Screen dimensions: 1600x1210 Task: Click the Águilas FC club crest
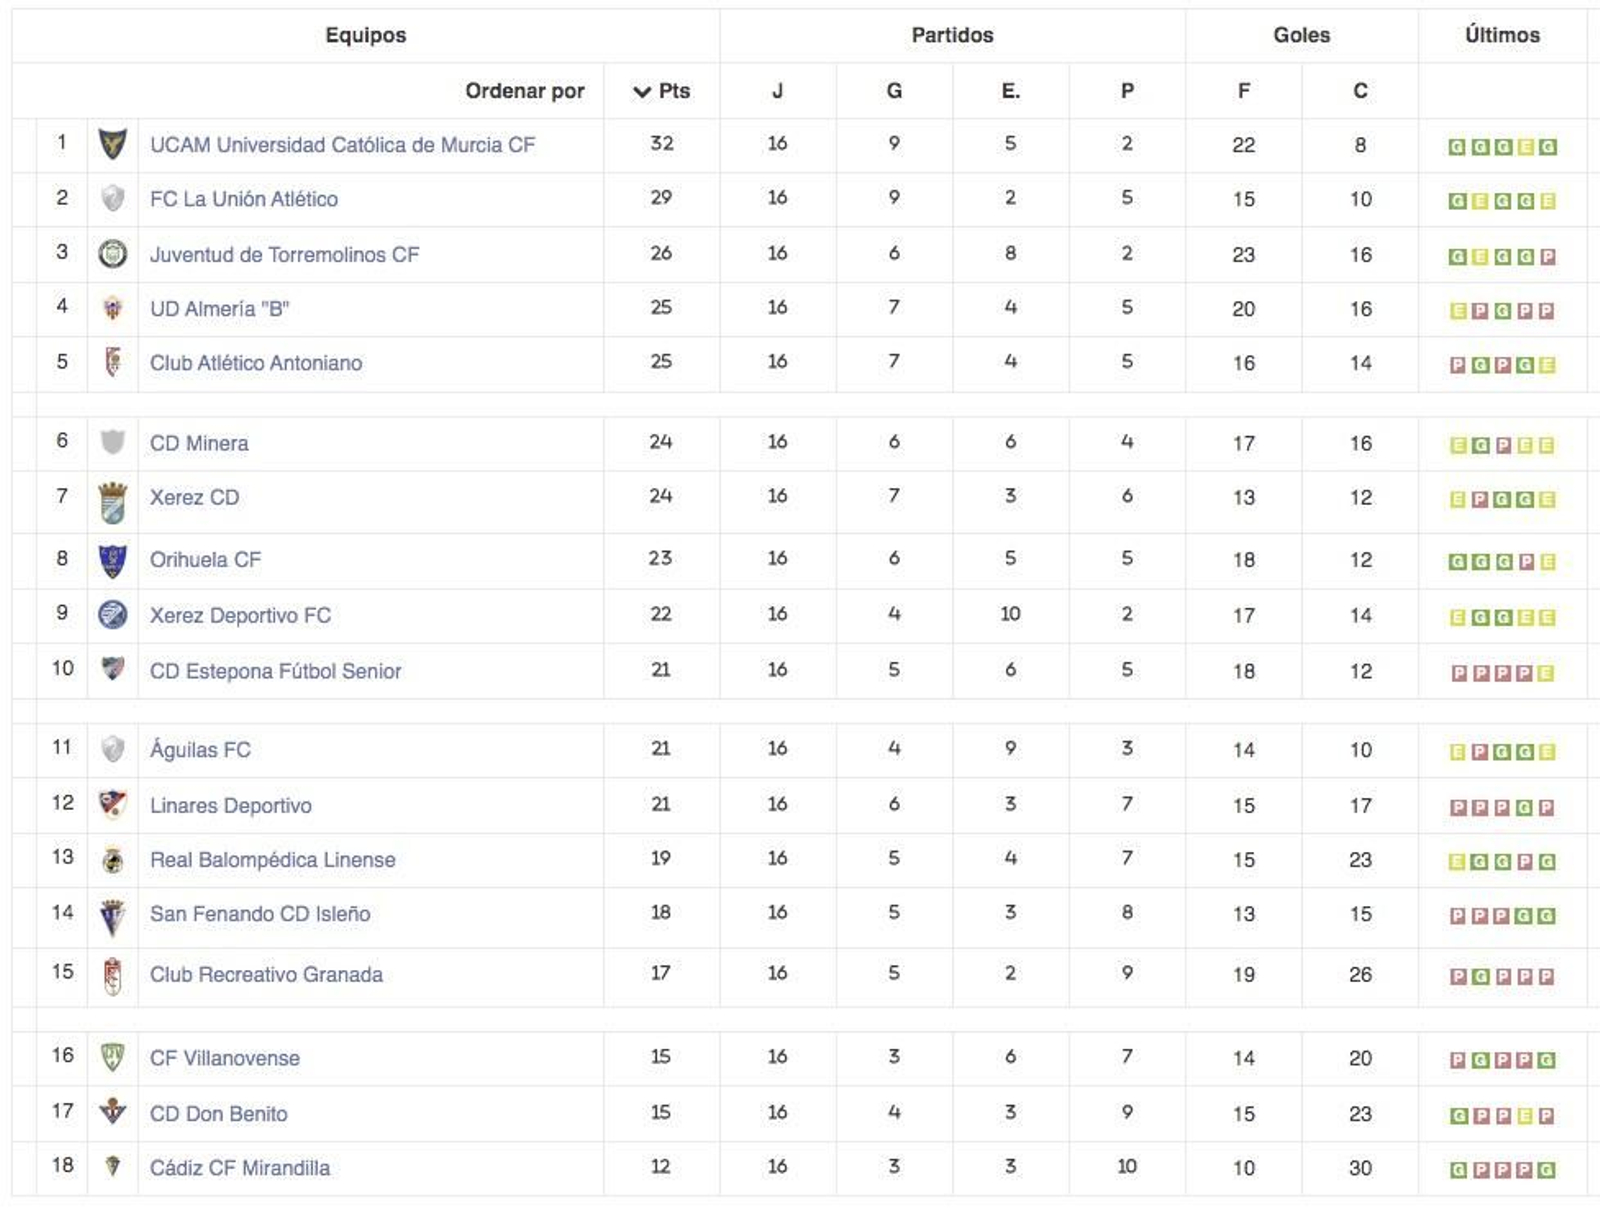pos(113,749)
